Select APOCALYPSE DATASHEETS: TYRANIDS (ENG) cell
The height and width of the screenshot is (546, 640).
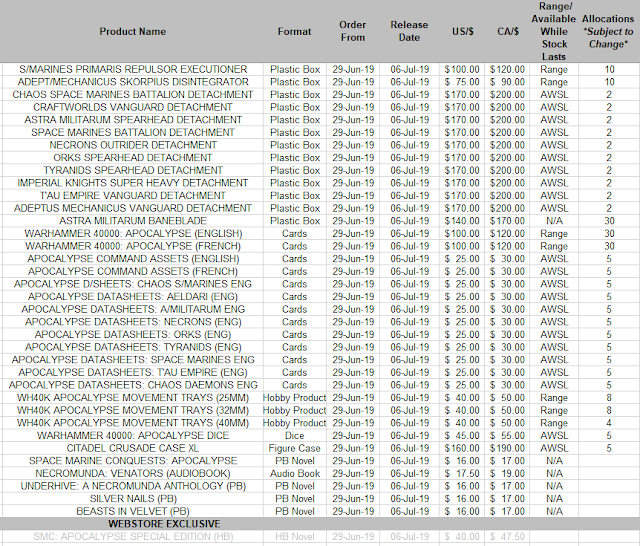click(x=133, y=347)
